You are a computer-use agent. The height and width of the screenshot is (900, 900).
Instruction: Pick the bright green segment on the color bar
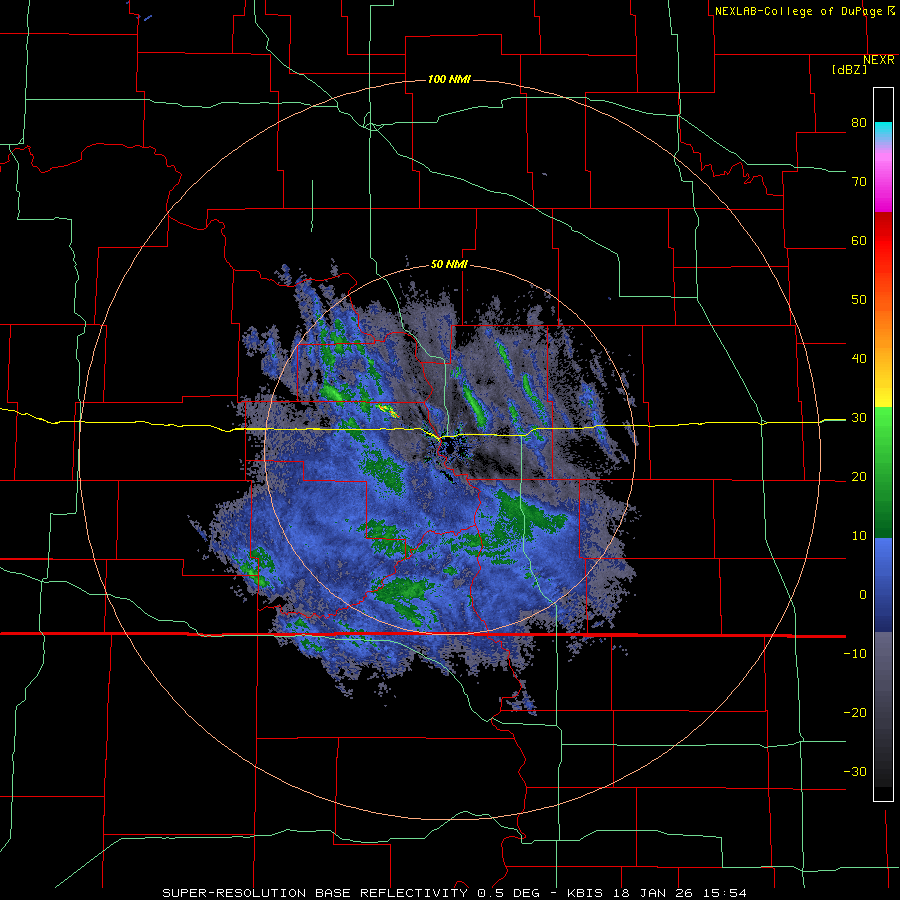pos(883,425)
